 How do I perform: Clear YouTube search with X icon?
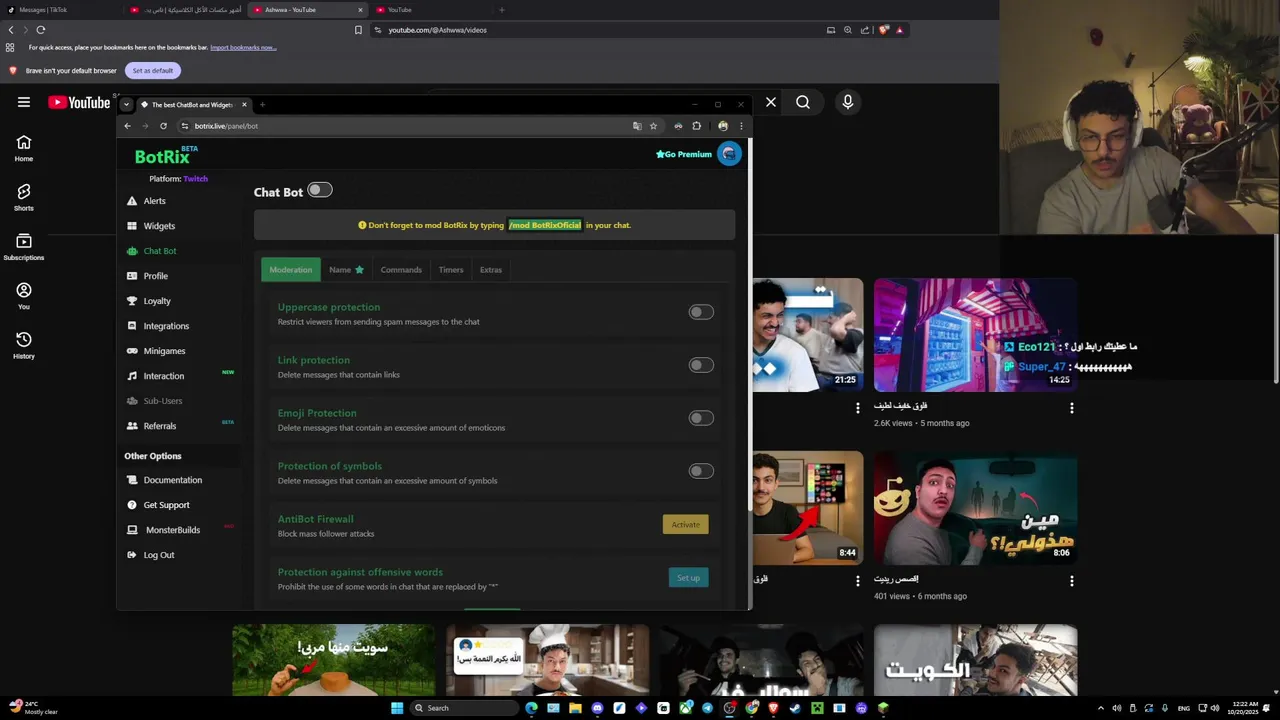click(x=771, y=102)
